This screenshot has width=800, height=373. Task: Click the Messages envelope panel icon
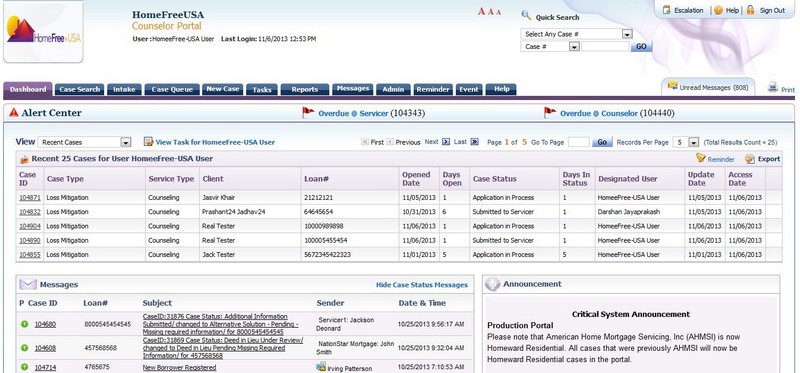(28, 284)
